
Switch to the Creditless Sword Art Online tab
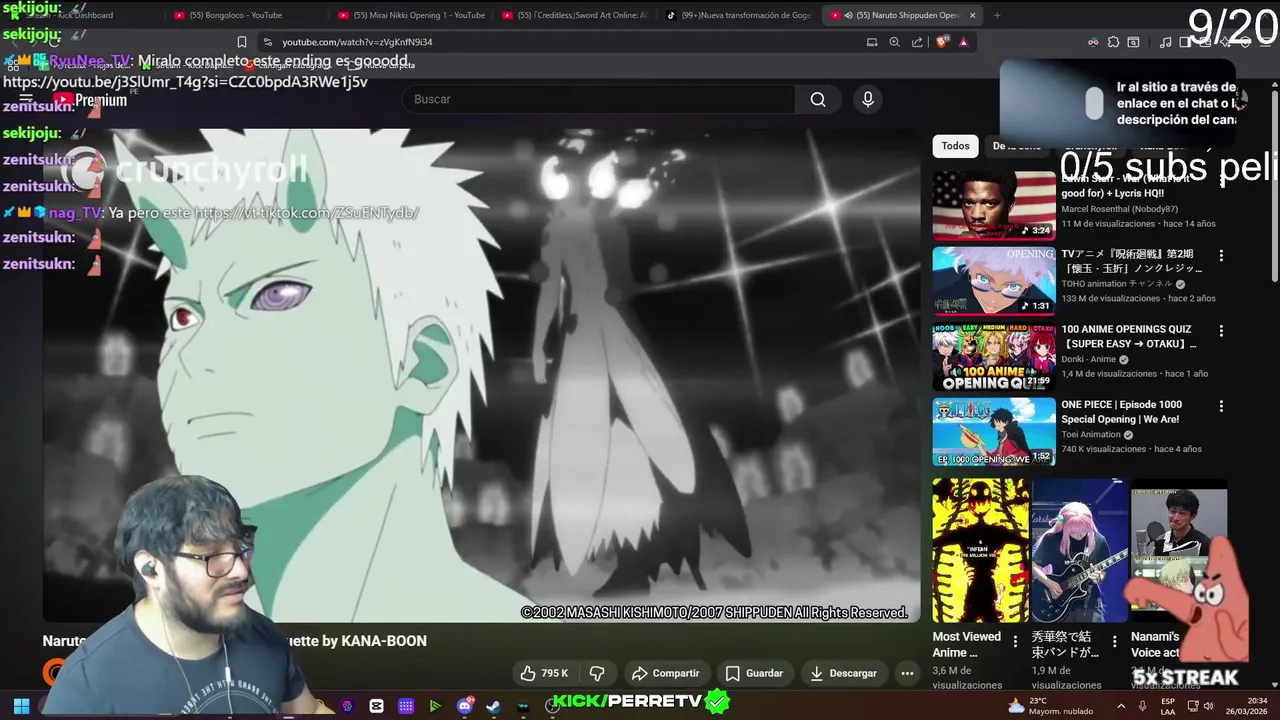click(x=575, y=15)
